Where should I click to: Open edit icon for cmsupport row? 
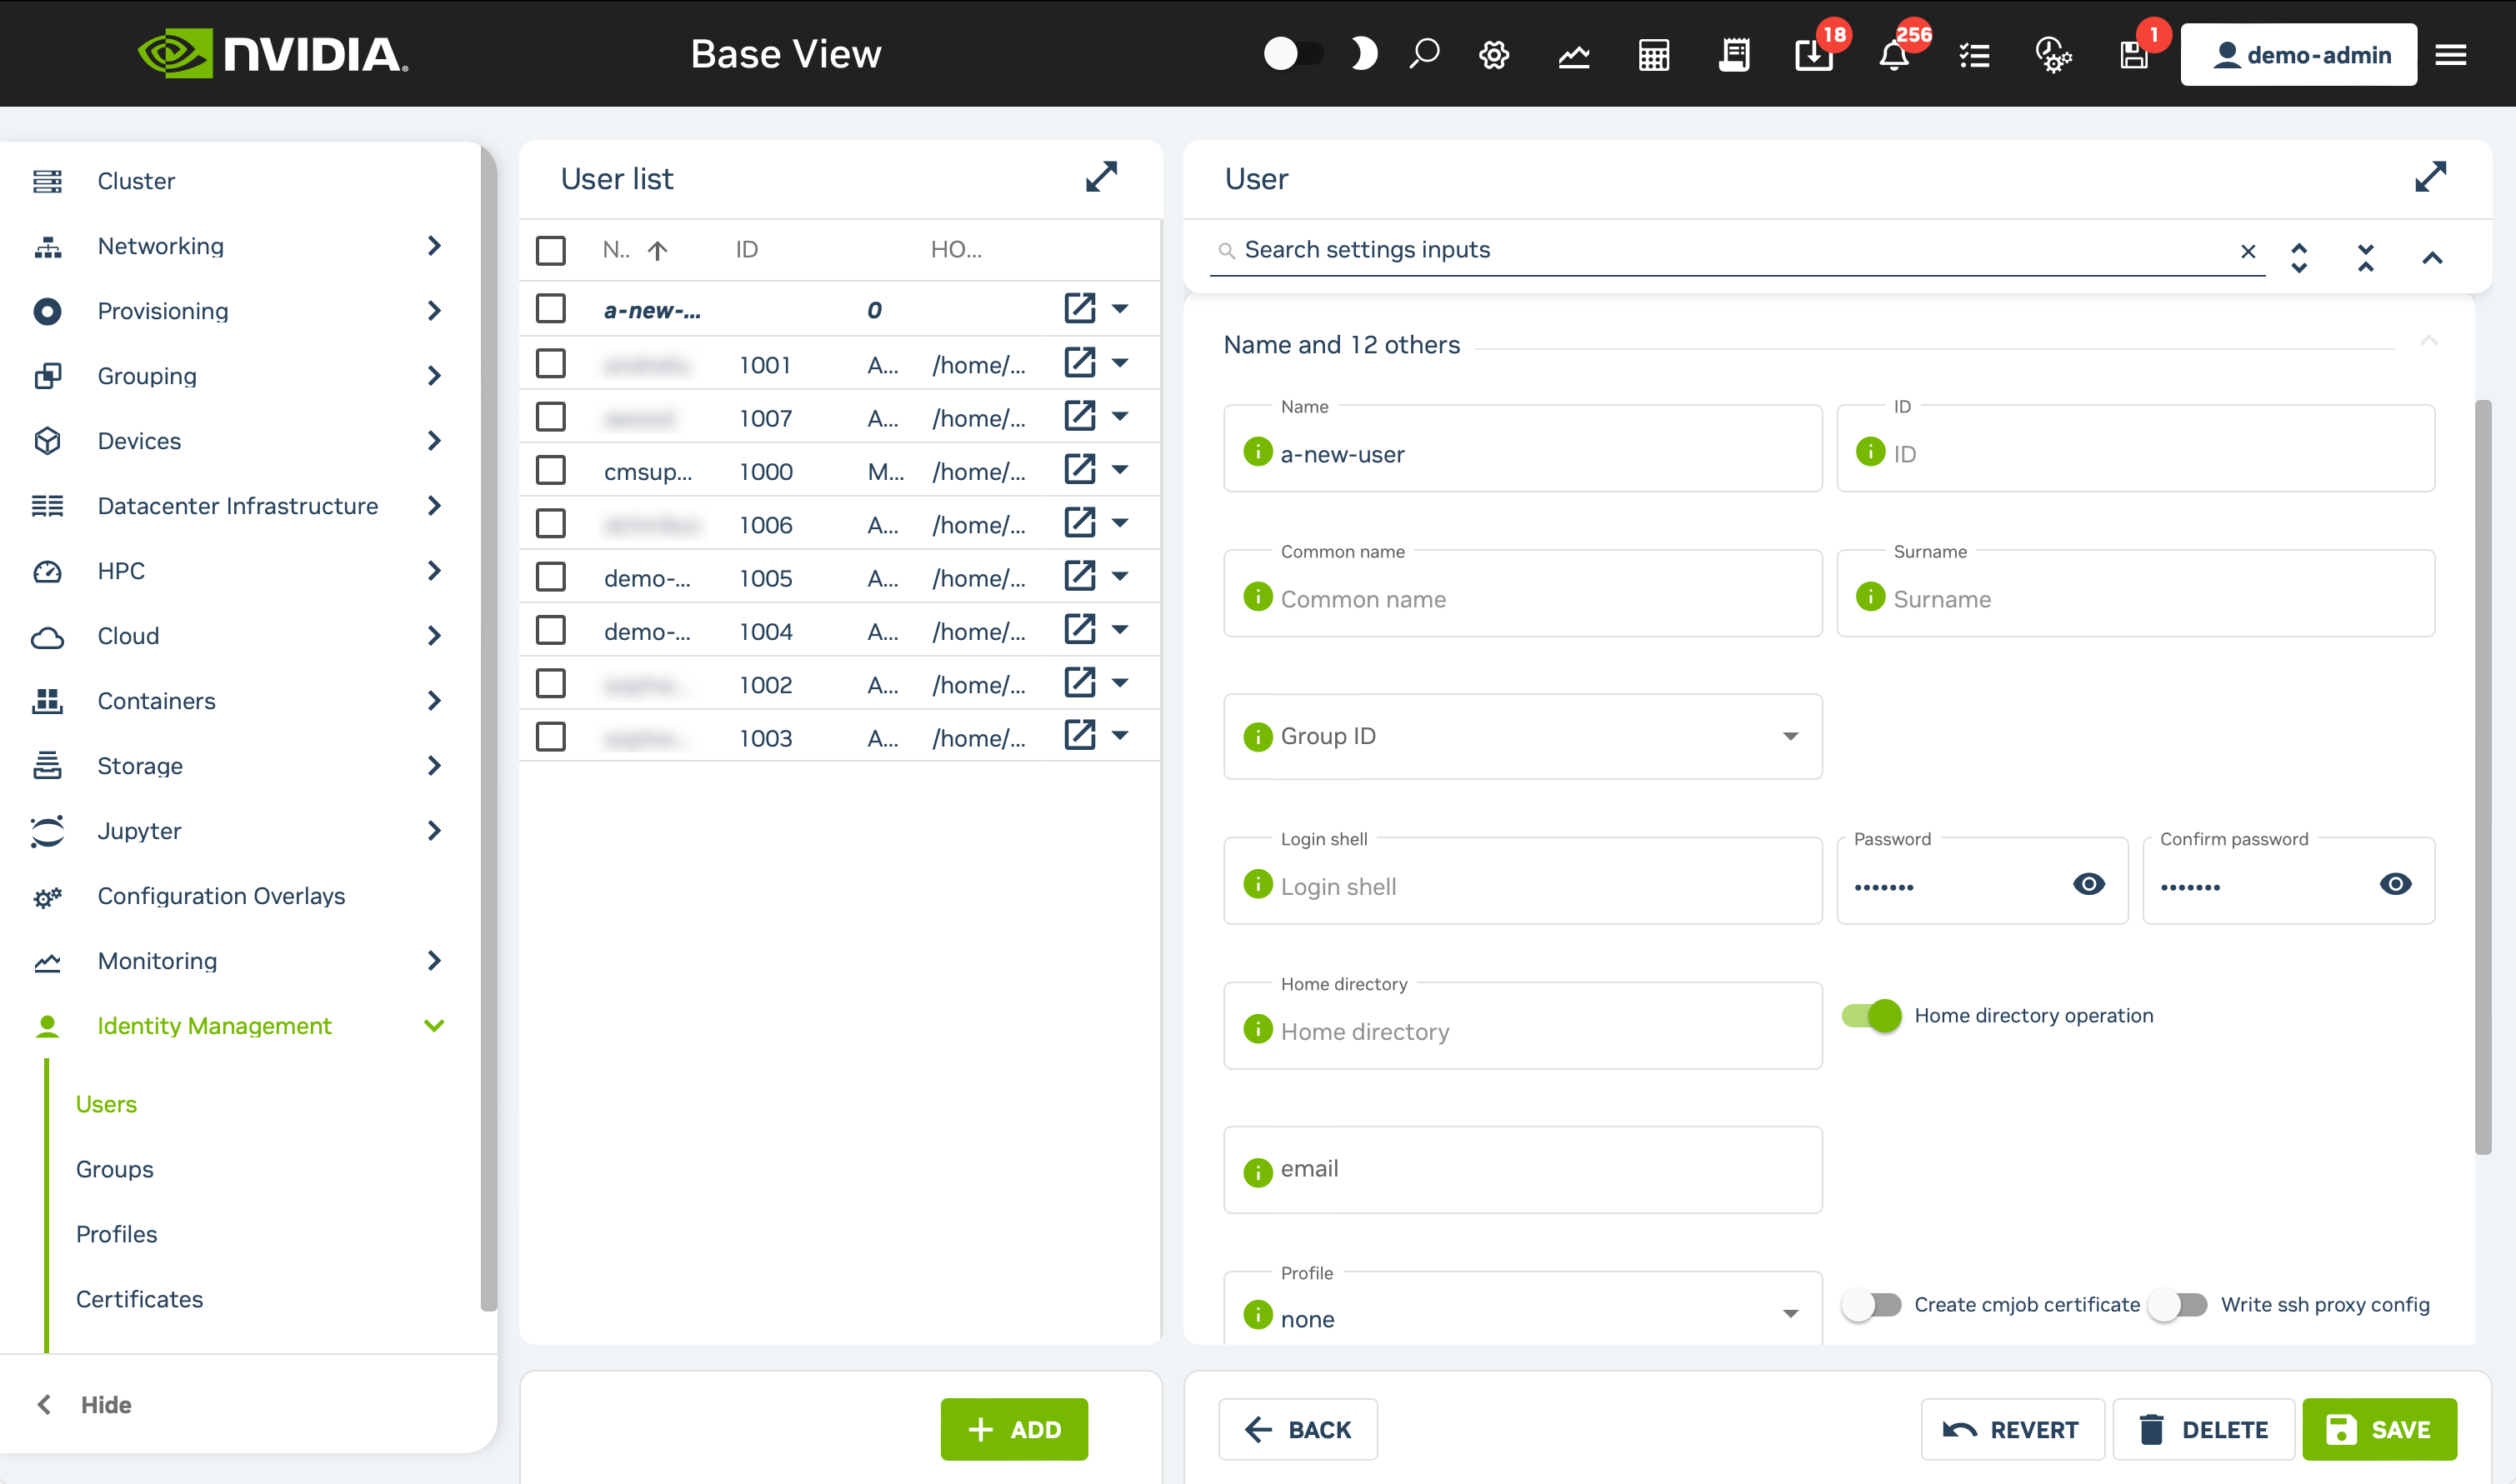[1080, 469]
